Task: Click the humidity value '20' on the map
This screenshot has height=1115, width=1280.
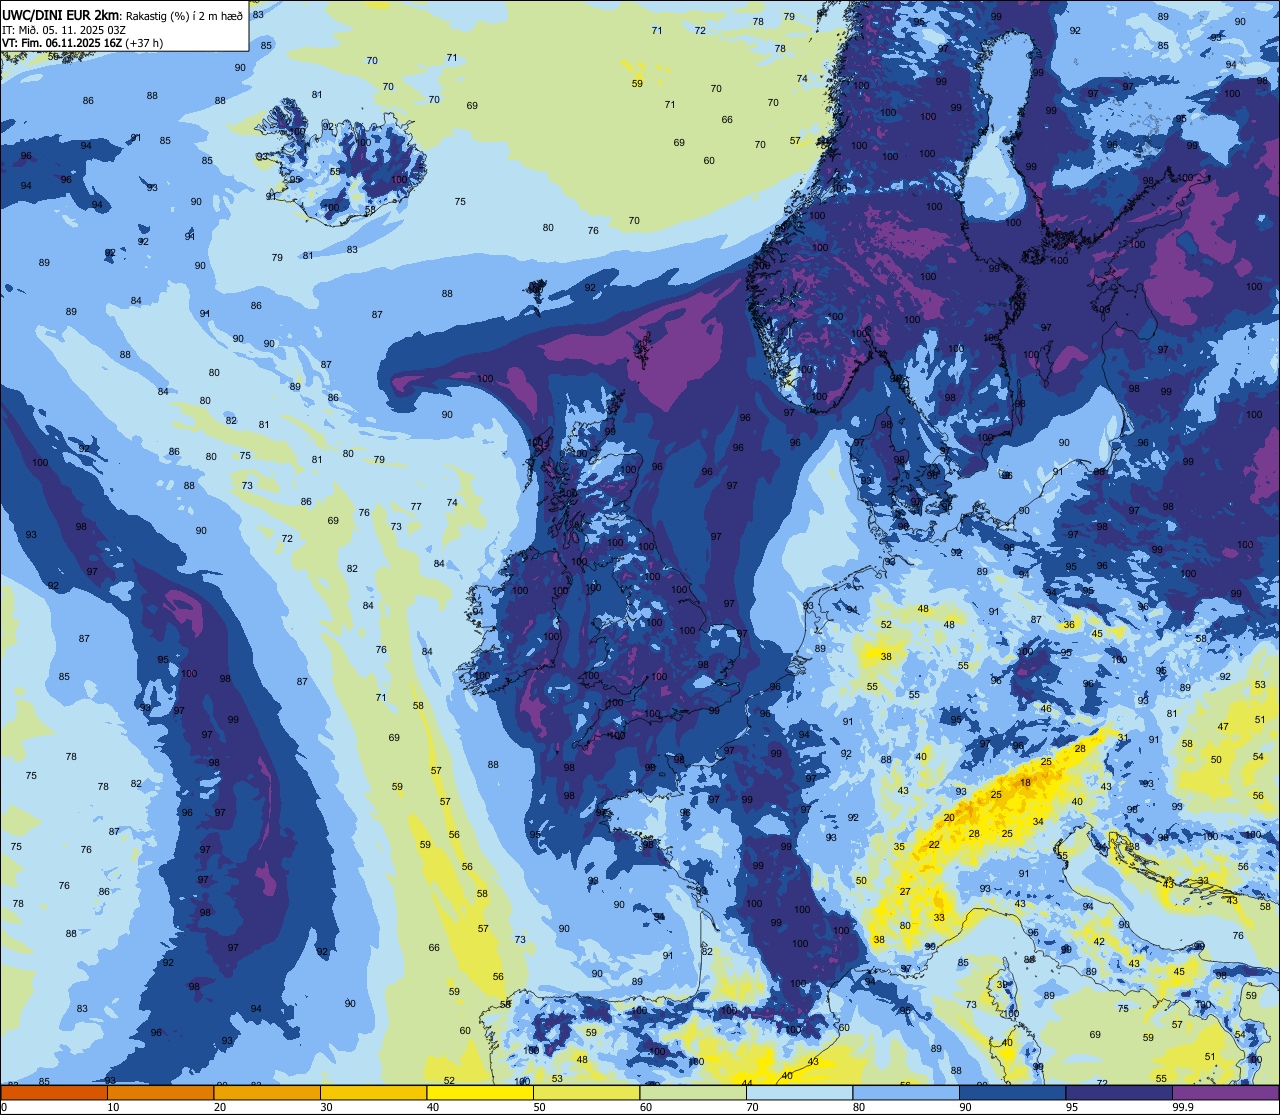Action: pyautogui.click(x=949, y=817)
